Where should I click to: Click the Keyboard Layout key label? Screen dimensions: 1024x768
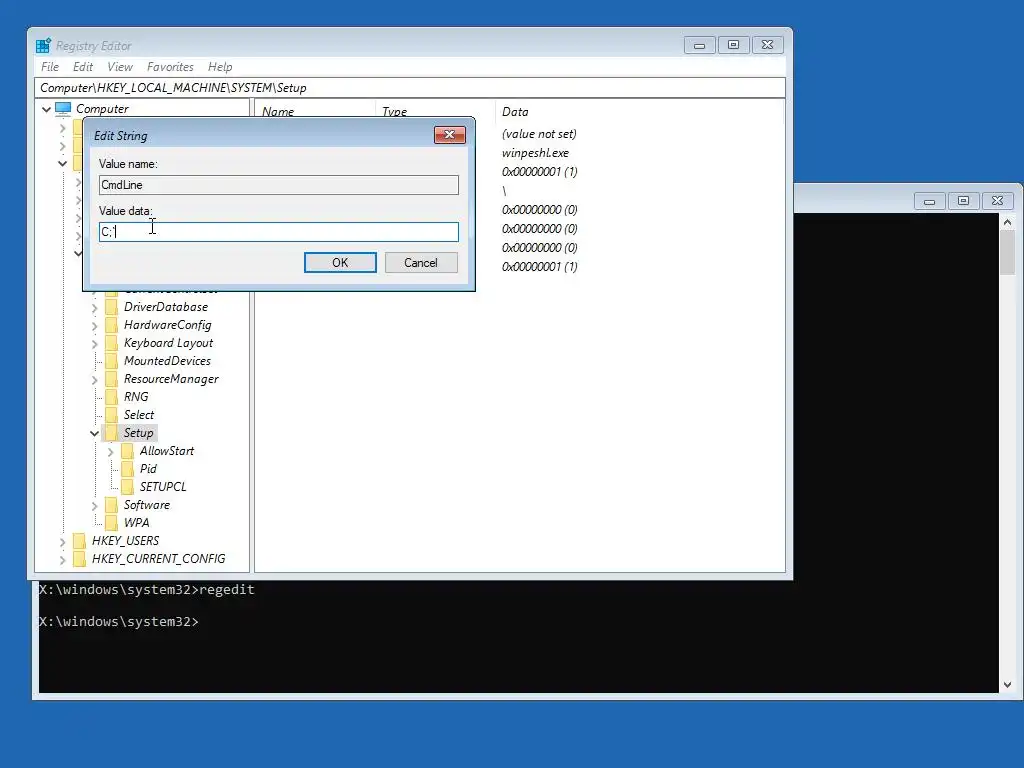pos(168,343)
